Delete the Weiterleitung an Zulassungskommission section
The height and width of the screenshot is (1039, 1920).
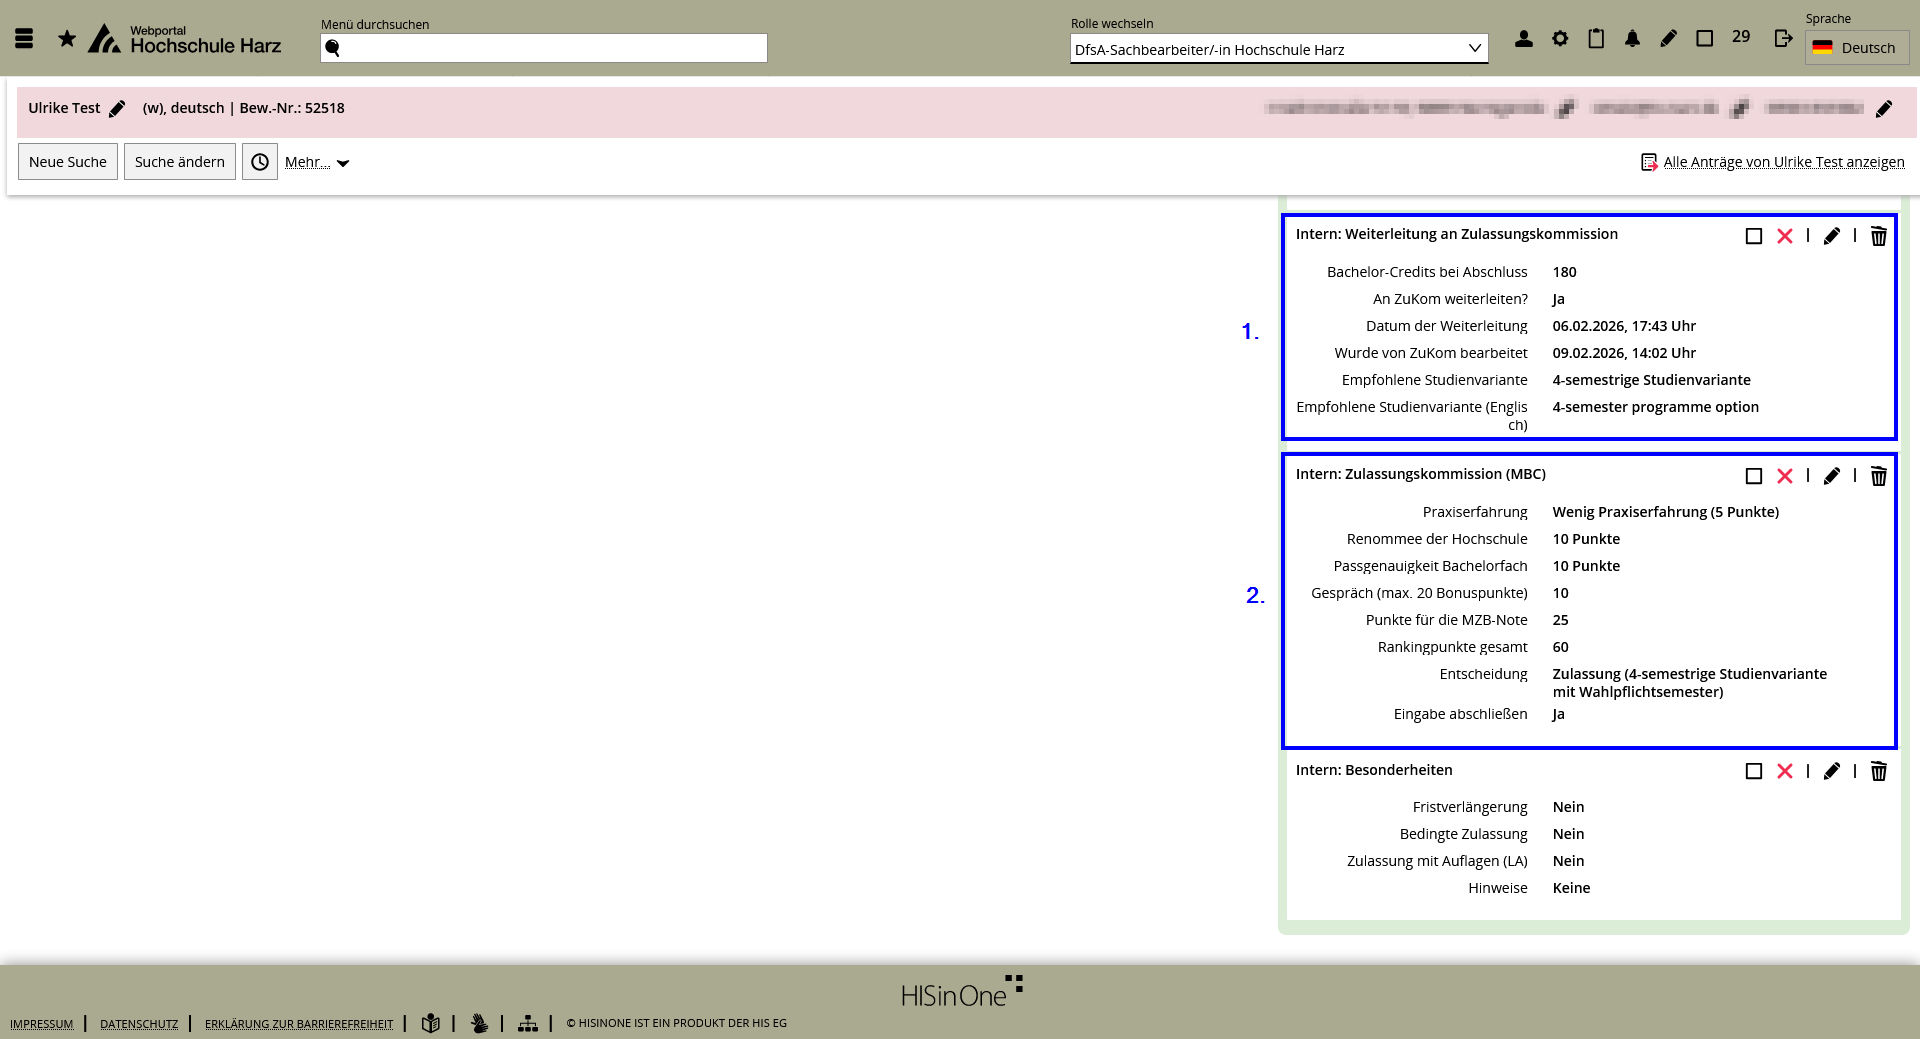point(1878,236)
